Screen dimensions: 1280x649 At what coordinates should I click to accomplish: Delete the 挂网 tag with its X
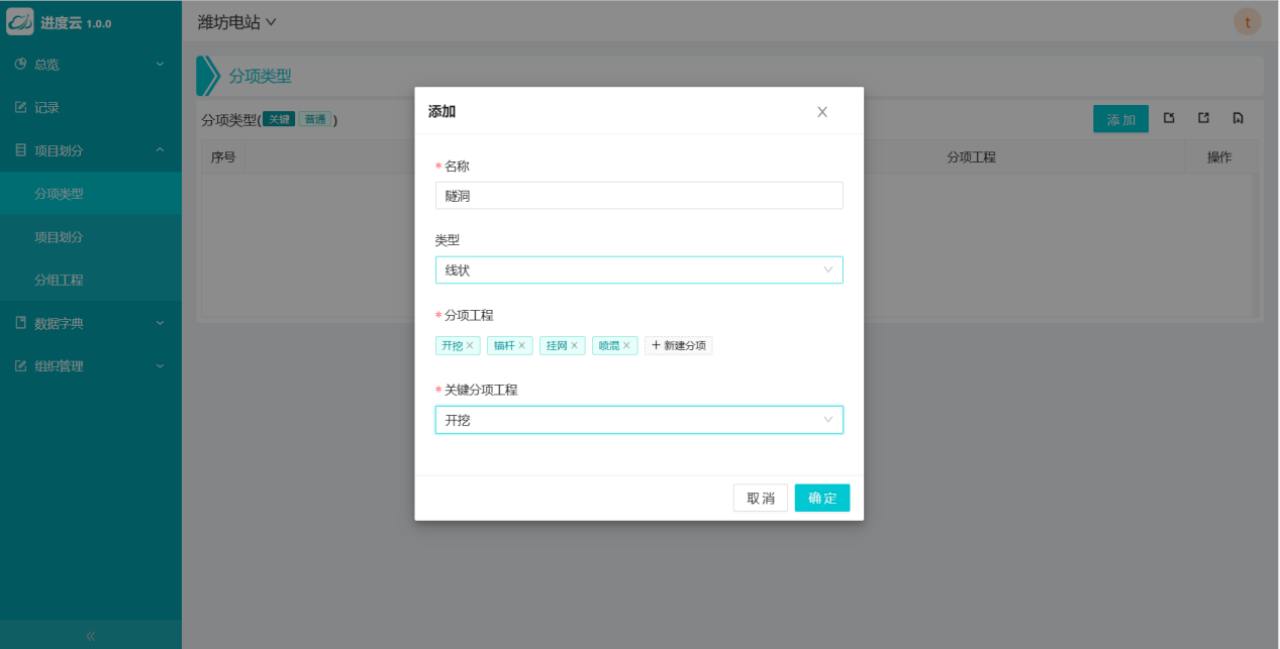tap(574, 346)
